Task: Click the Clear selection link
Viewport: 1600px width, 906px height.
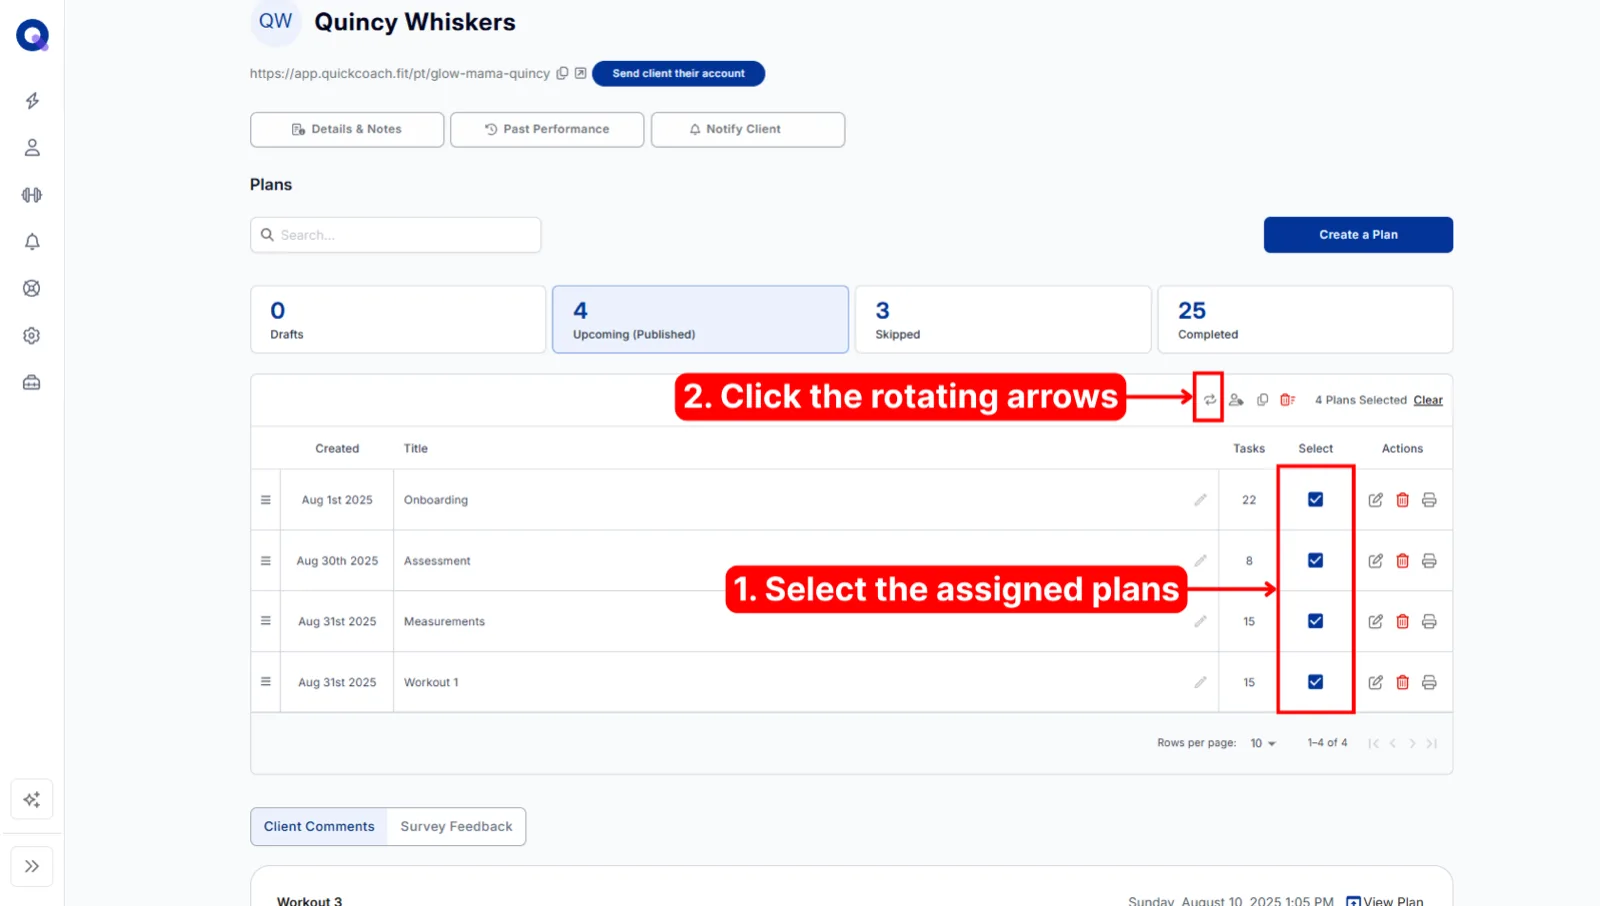Action: click(x=1428, y=400)
